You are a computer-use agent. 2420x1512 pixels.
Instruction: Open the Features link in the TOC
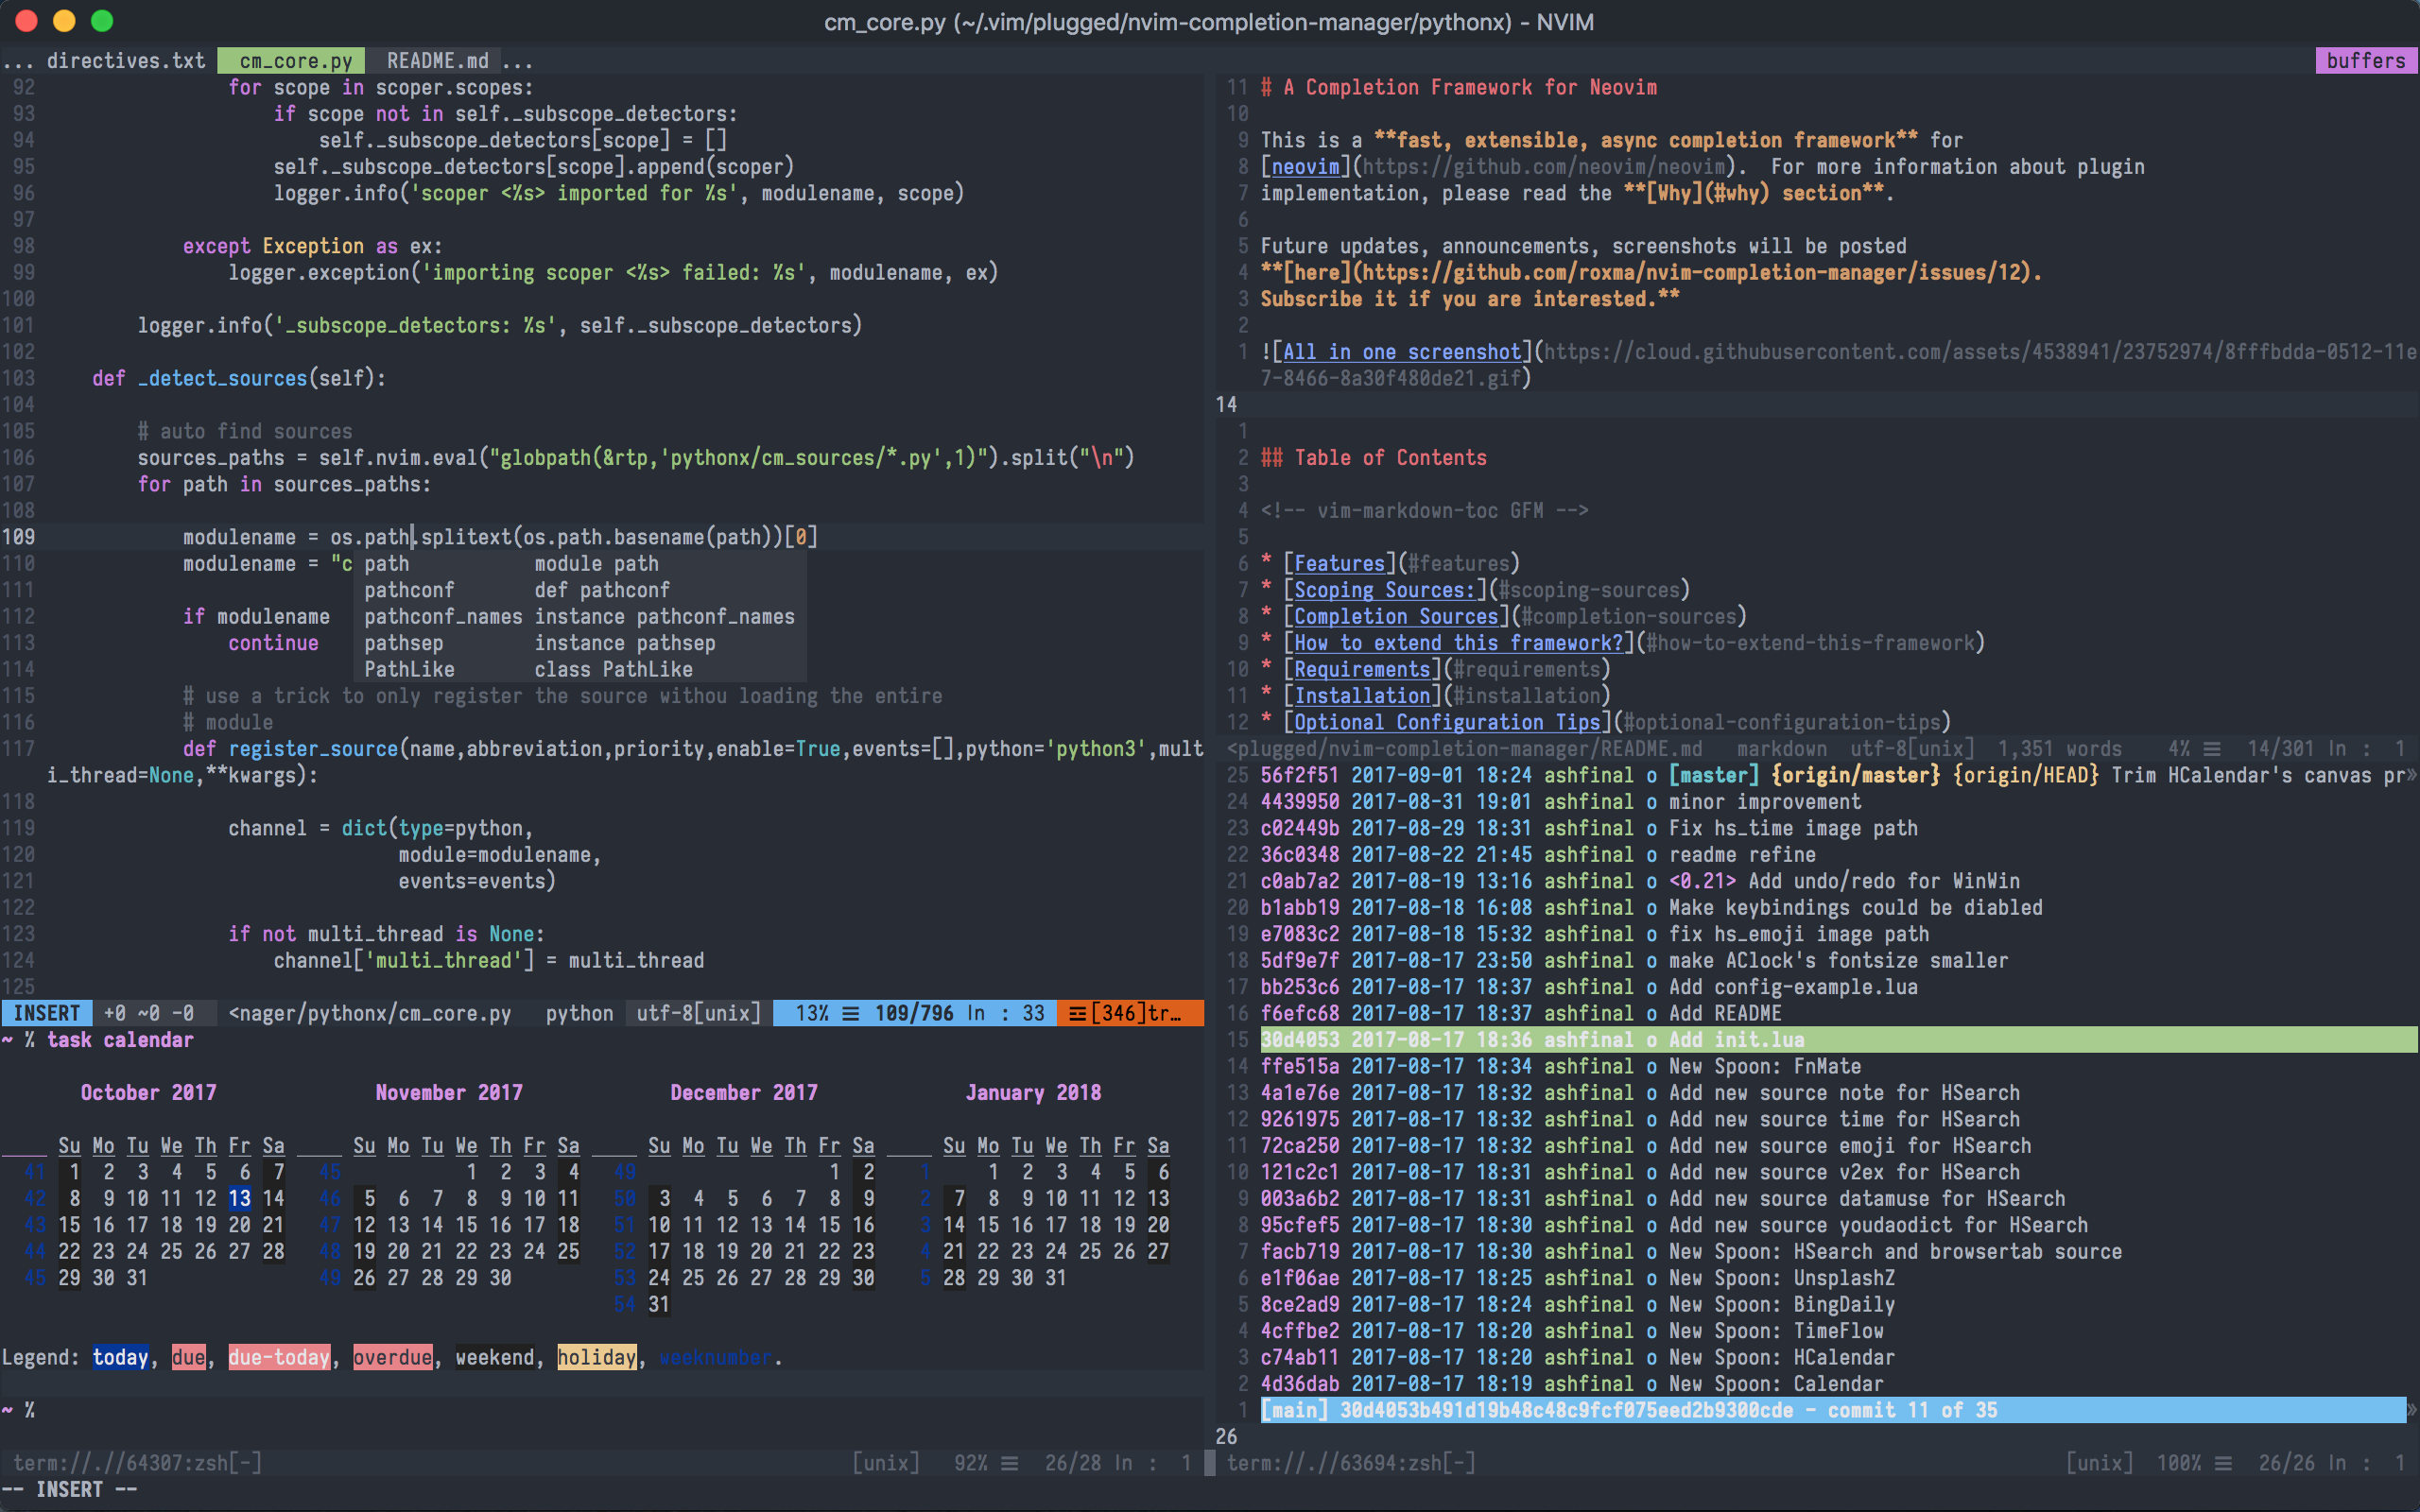(x=1339, y=563)
